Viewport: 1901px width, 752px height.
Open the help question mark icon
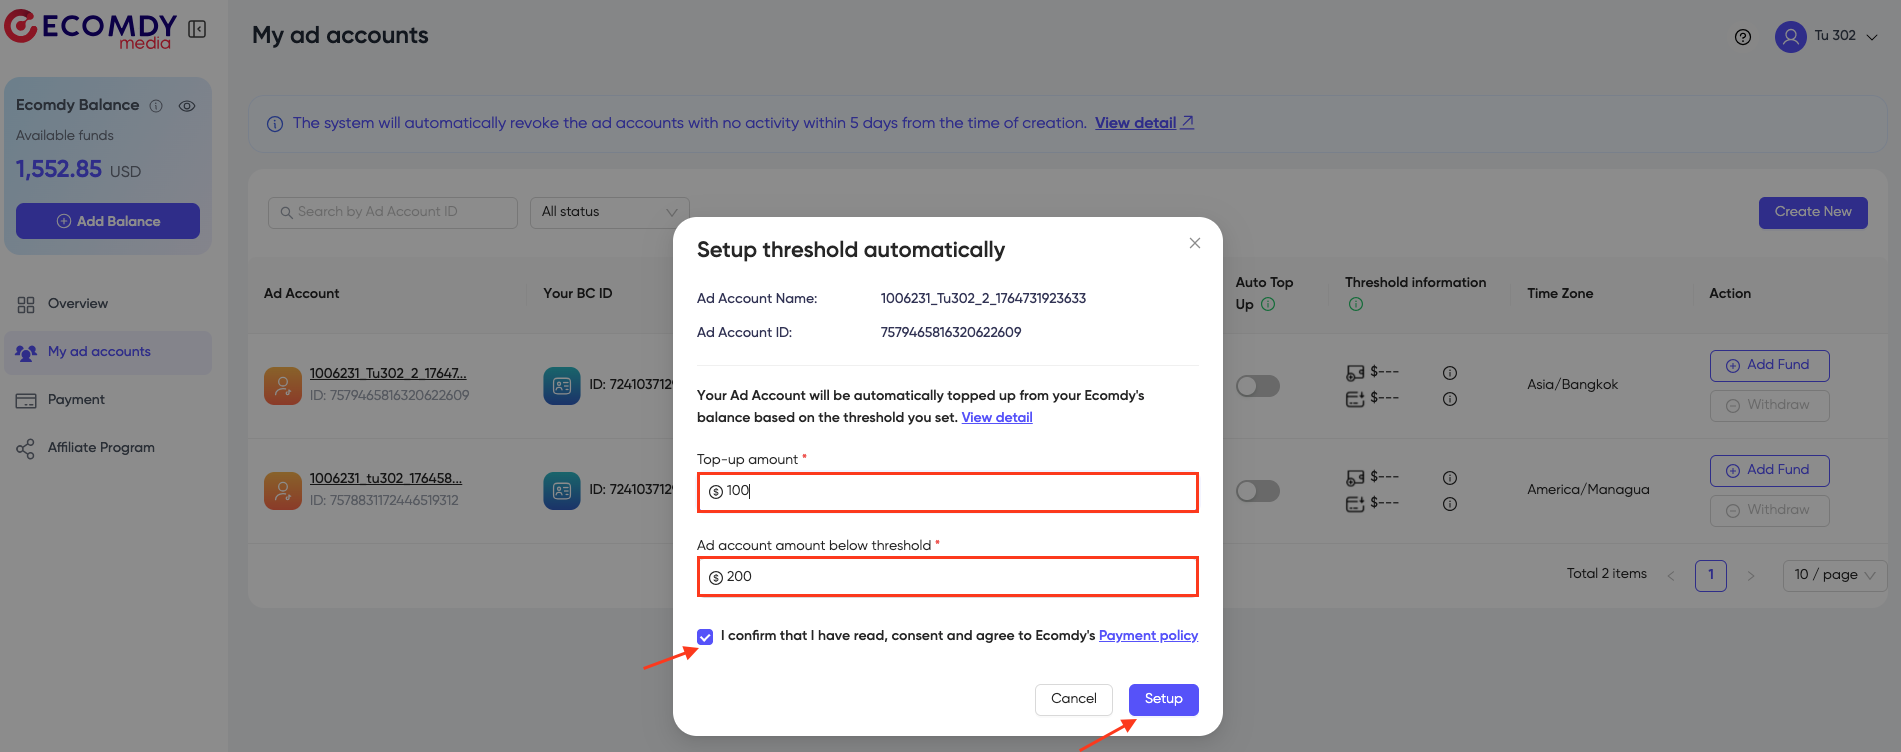[x=1743, y=37]
